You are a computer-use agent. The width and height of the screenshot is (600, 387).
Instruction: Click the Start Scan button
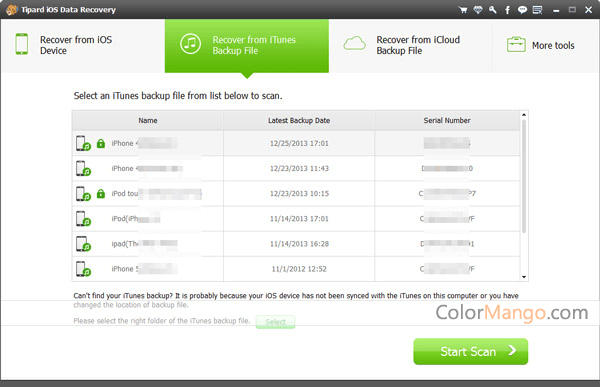pyautogui.click(x=471, y=351)
